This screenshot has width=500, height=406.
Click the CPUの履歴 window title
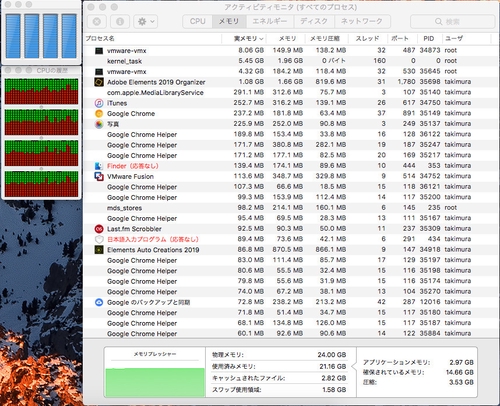point(52,70)
